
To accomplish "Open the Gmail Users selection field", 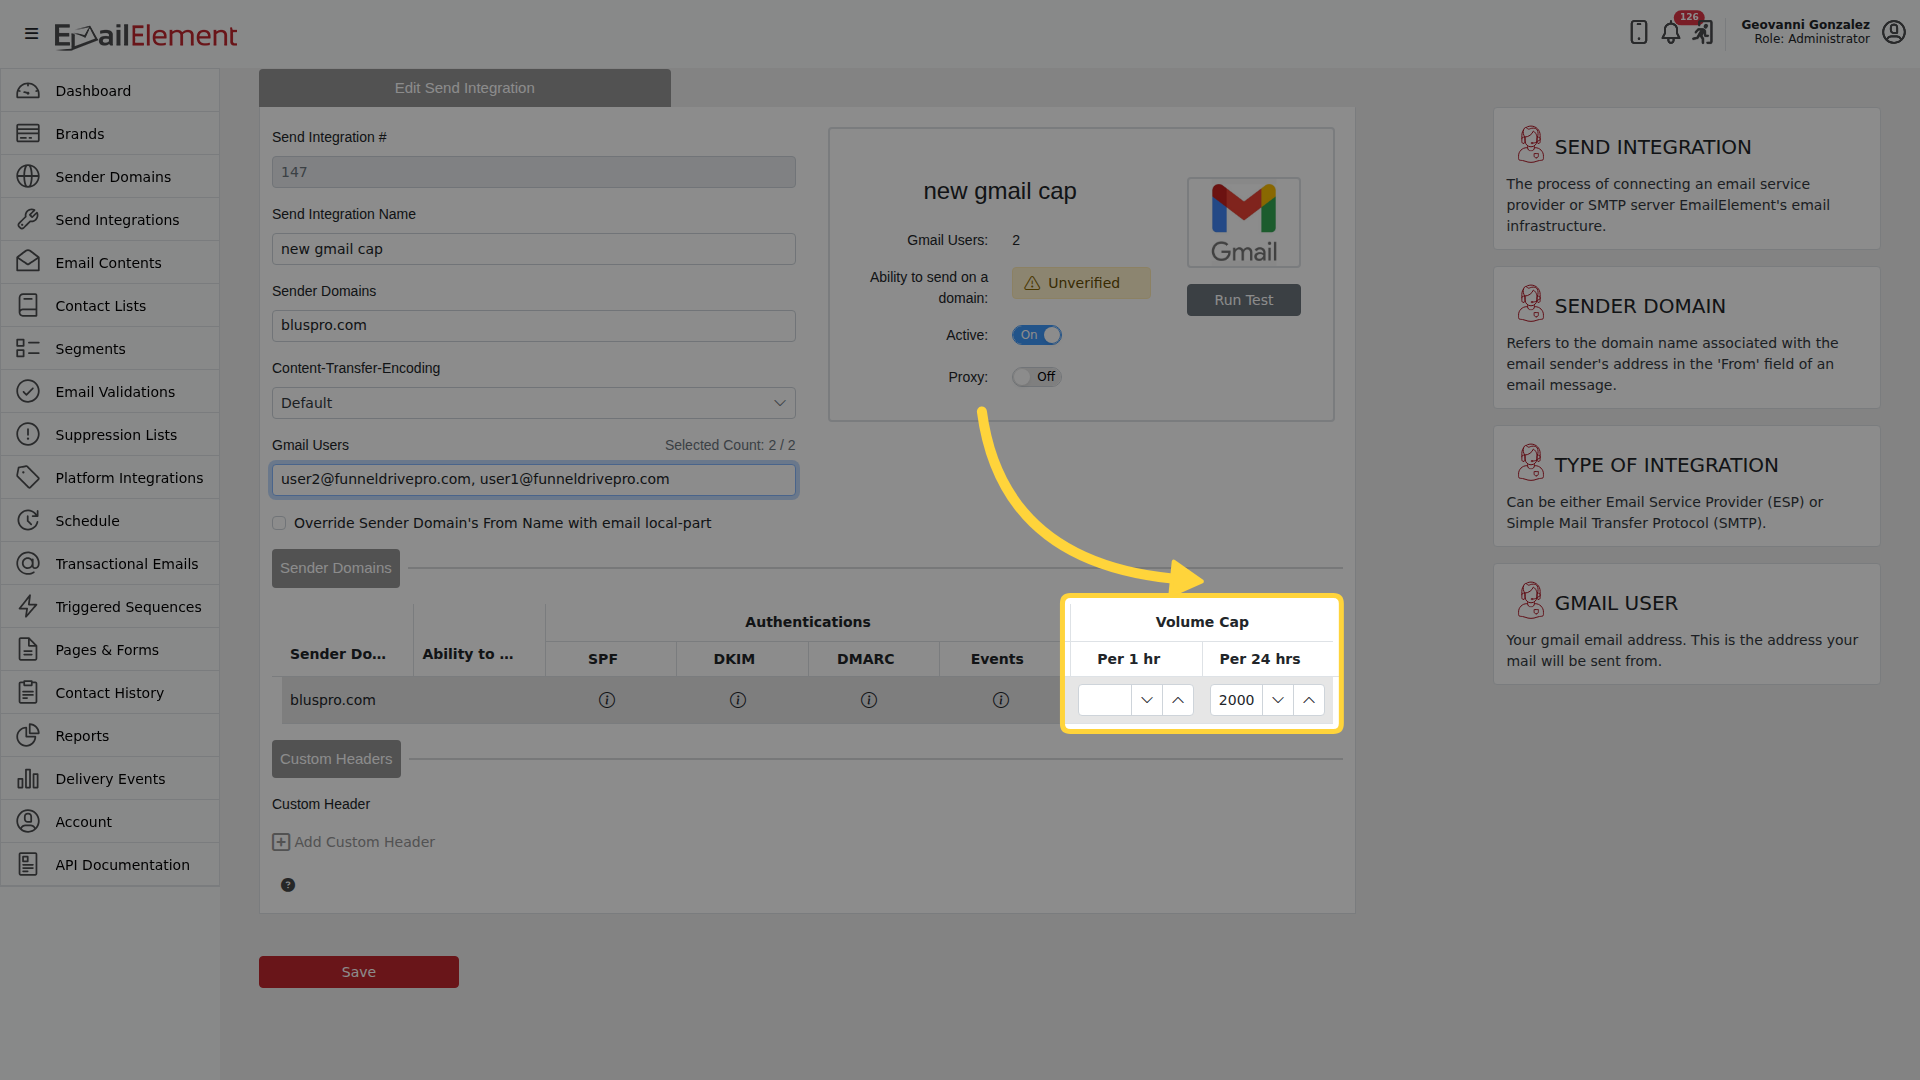I will pos(534,480).
